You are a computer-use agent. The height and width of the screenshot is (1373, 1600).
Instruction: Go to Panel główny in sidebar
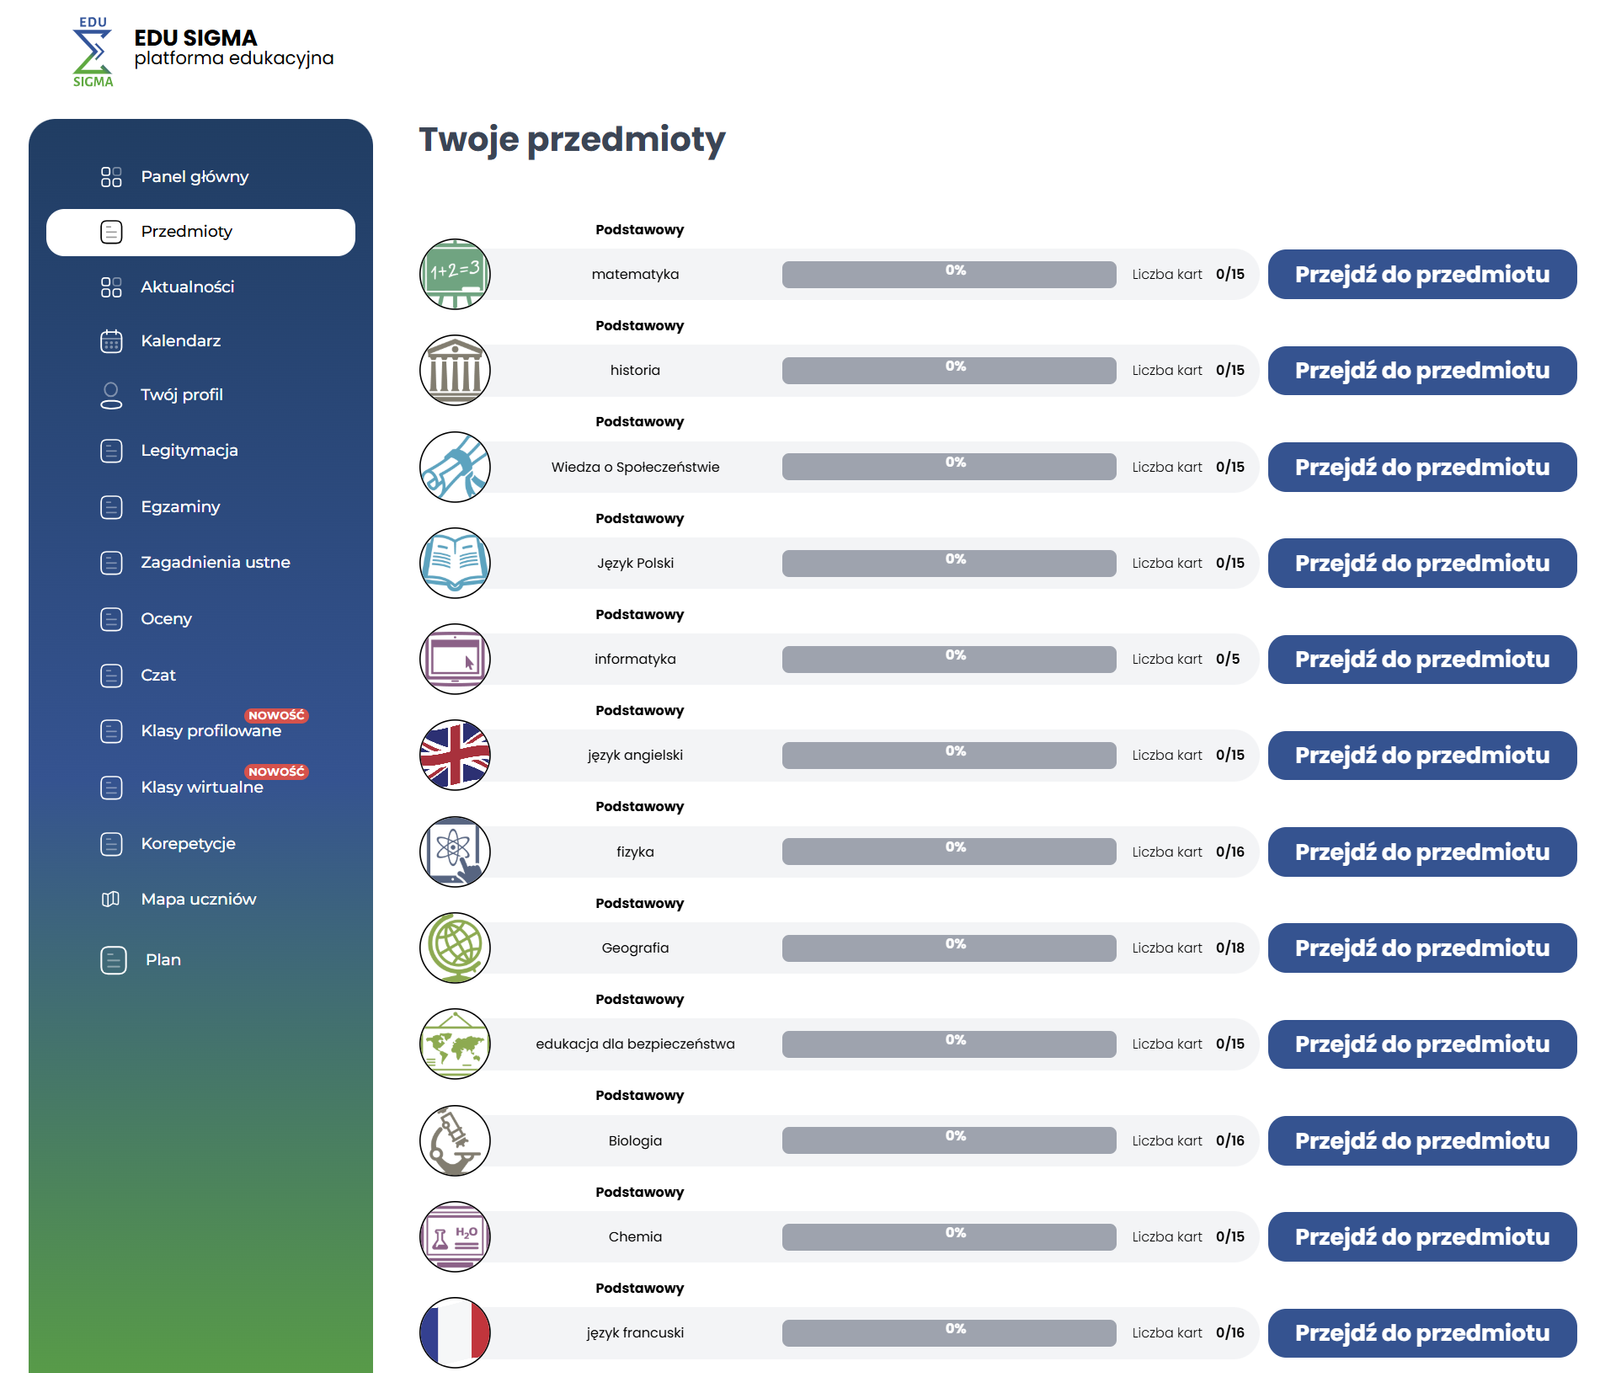click(194, 177)
